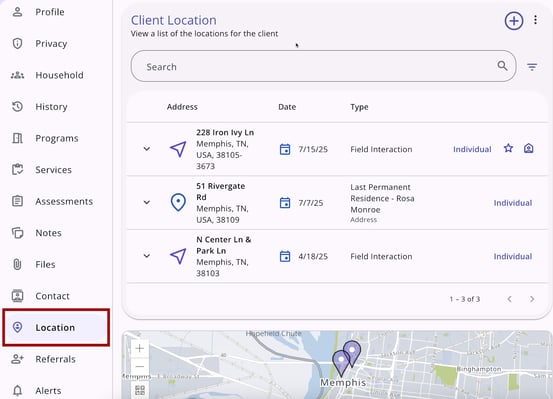Click the Notes icon in sidebar

click(17, 233)
